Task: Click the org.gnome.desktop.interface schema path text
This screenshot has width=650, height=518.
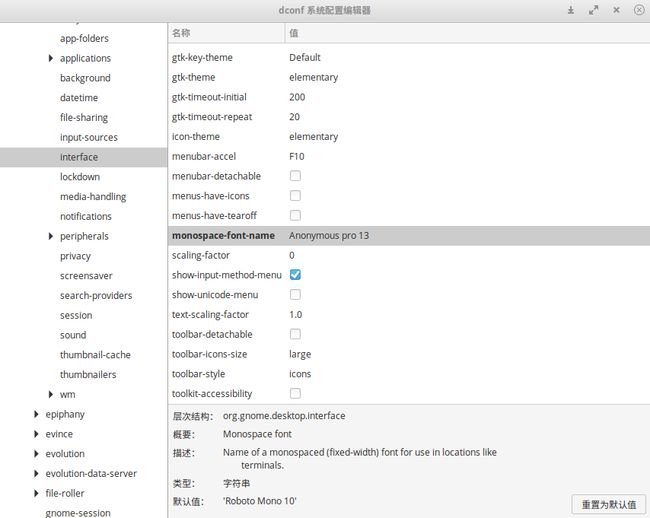Action: click(x=284, y=416)
